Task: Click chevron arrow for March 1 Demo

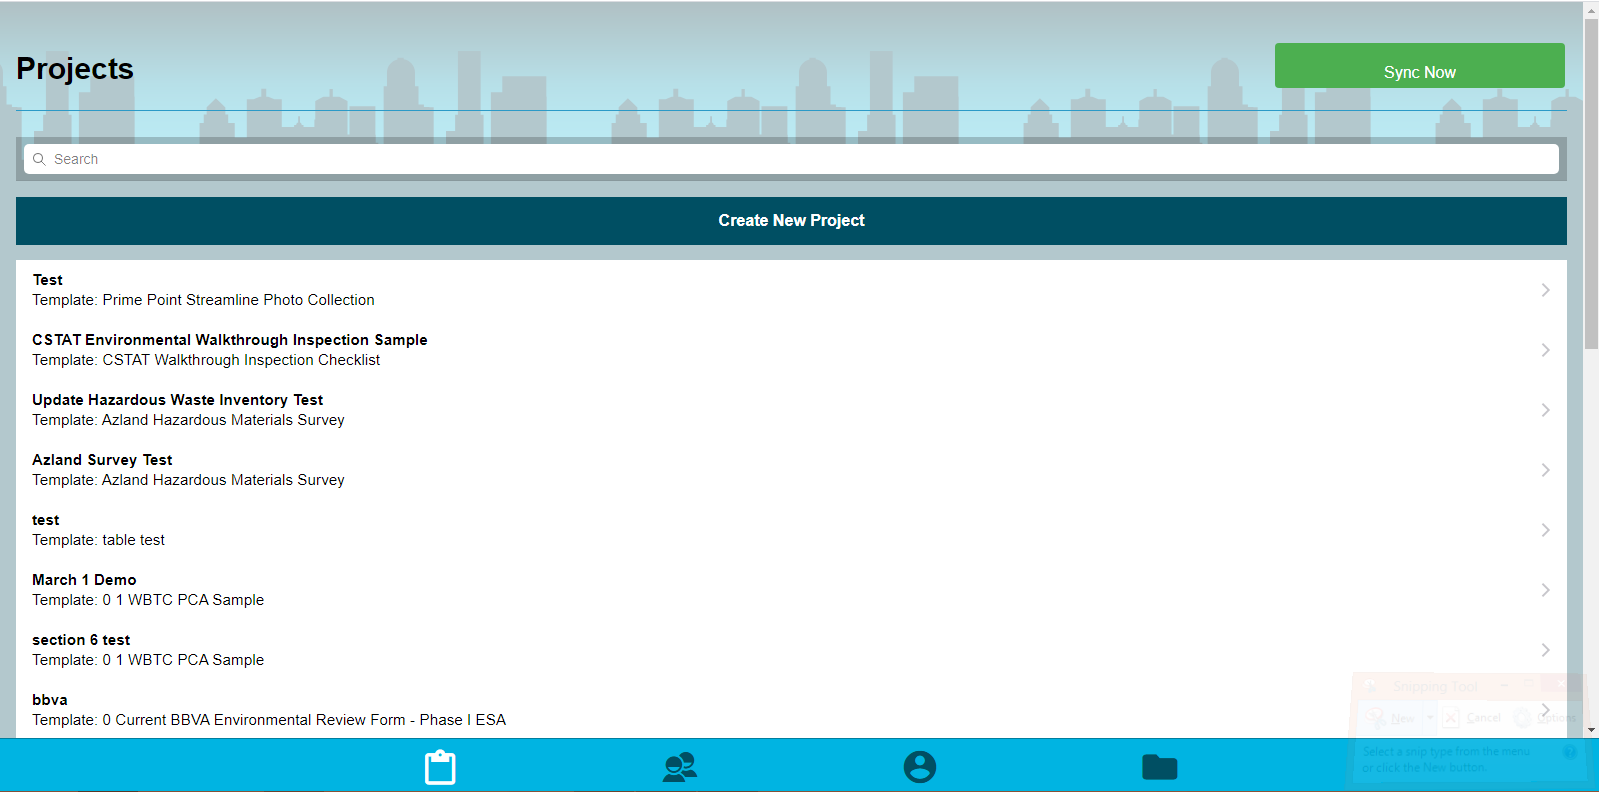Action: tap(1545, 590)
